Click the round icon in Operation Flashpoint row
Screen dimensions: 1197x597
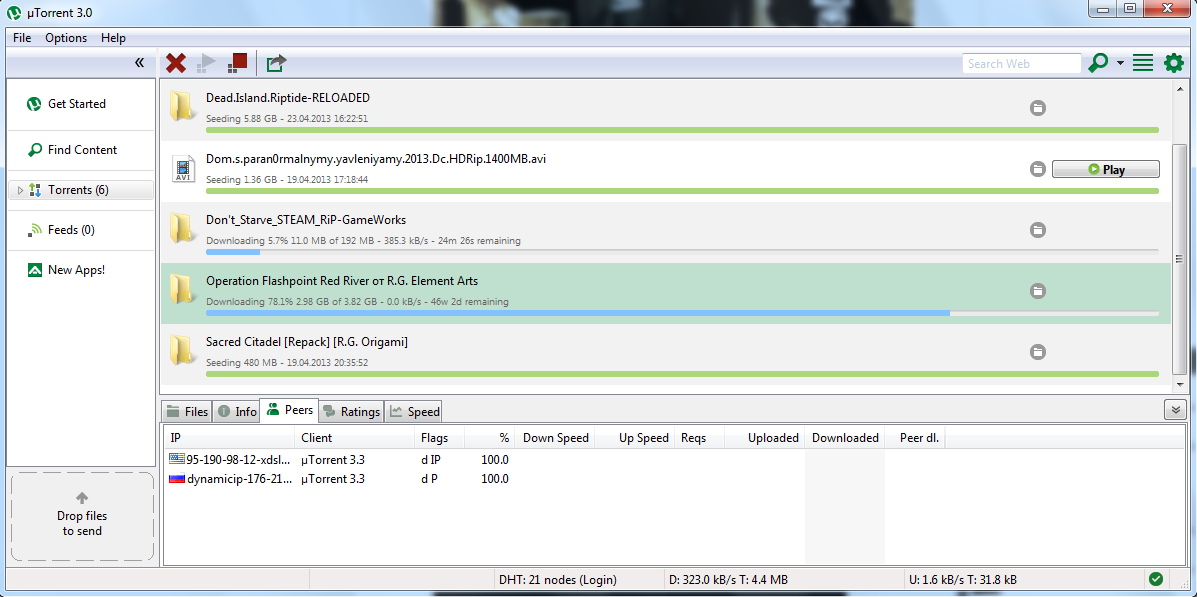1037,291
